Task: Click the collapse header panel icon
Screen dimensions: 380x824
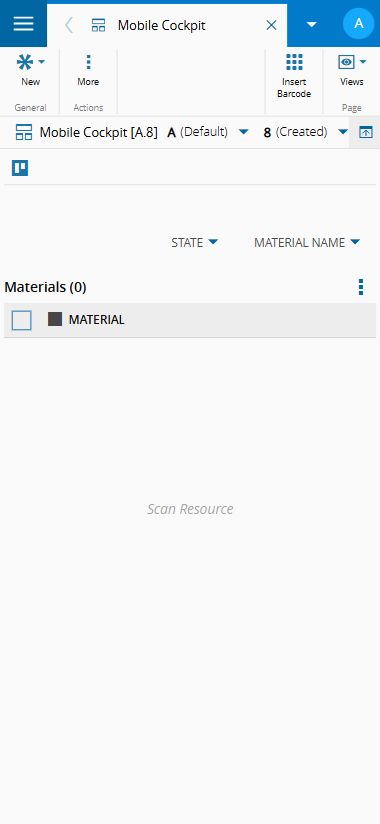Action: [365, 132]
